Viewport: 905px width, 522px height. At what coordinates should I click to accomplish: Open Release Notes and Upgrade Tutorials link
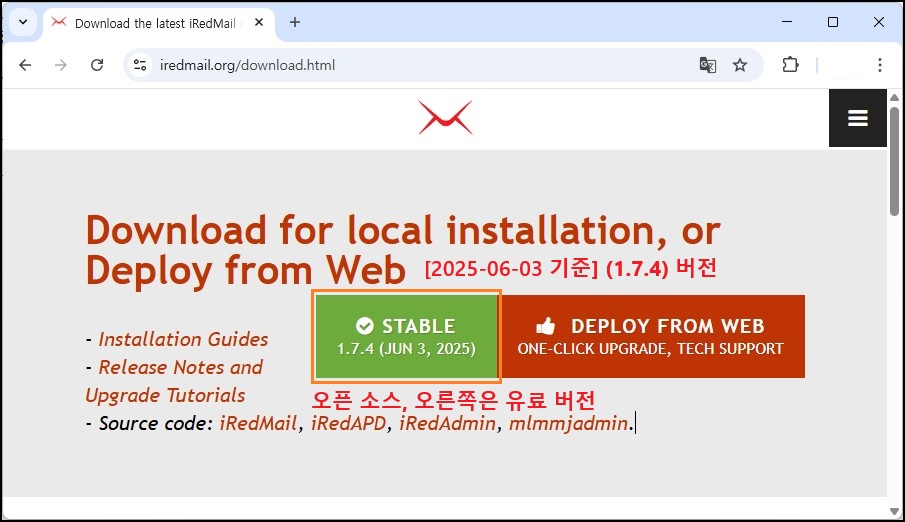point(174,381)
